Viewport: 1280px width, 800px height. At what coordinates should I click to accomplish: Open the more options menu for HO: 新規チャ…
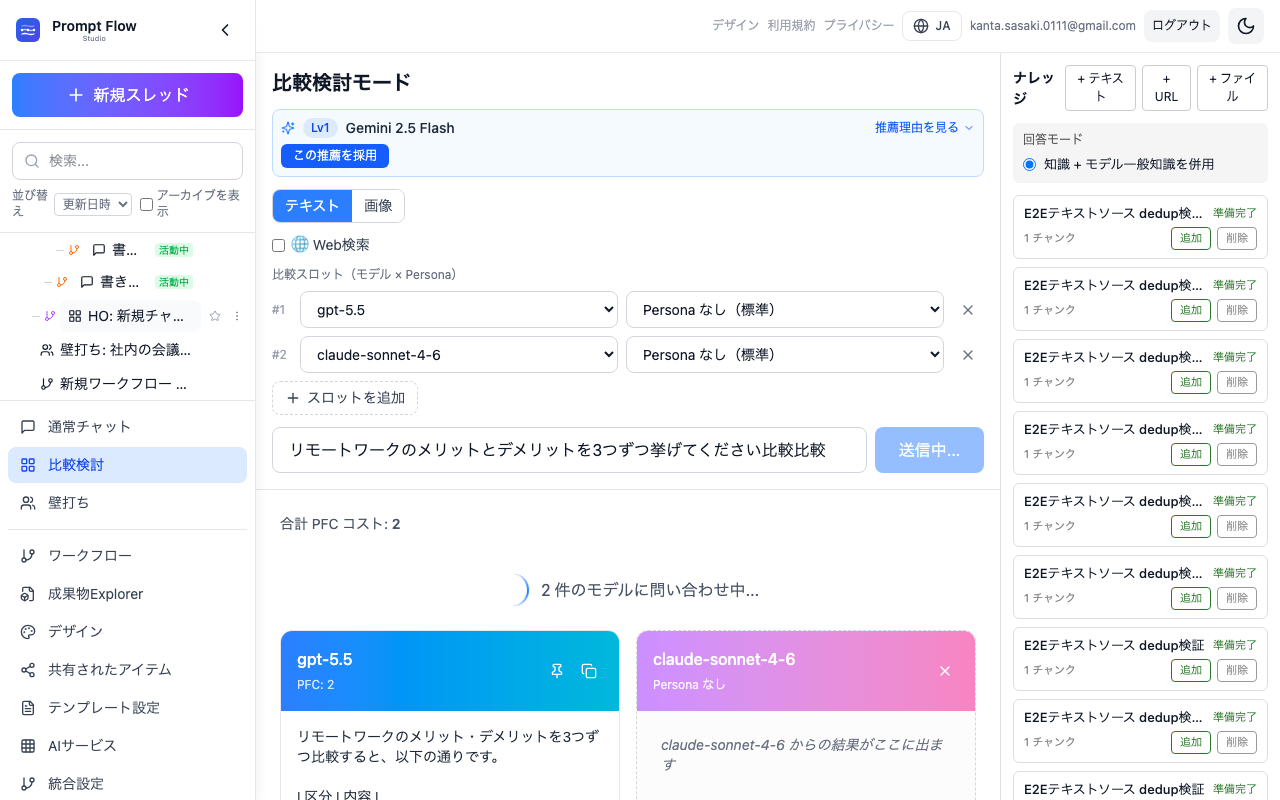tap(237, 316)
